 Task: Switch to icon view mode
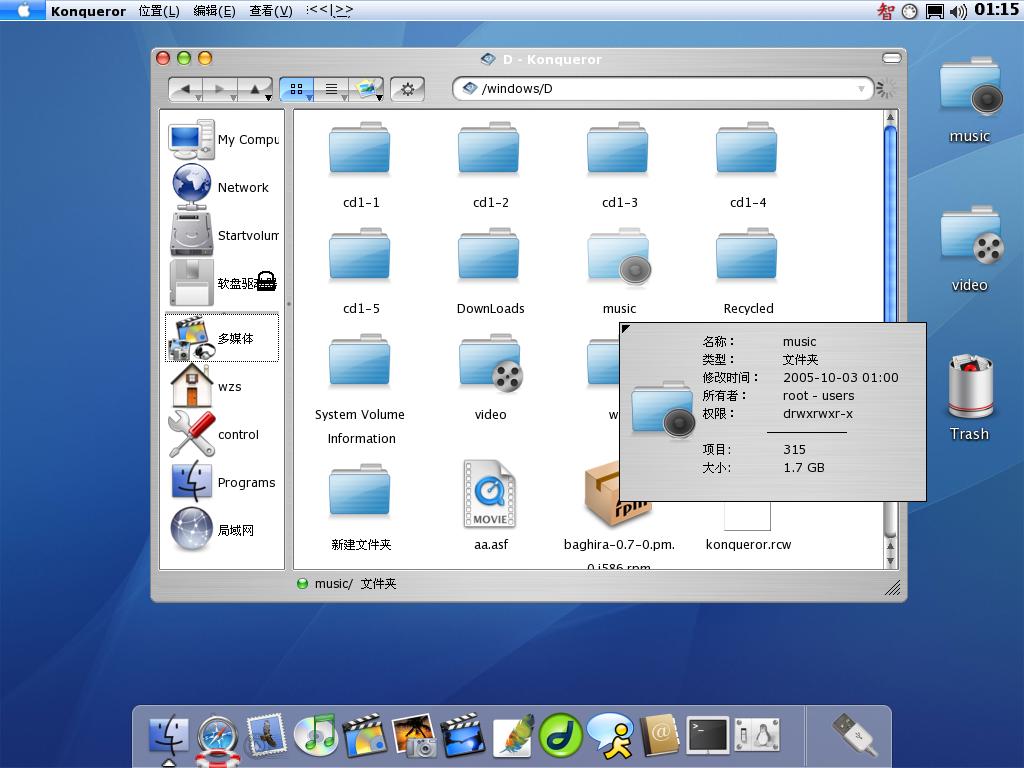pyautogui.click(x=296, y=89)
